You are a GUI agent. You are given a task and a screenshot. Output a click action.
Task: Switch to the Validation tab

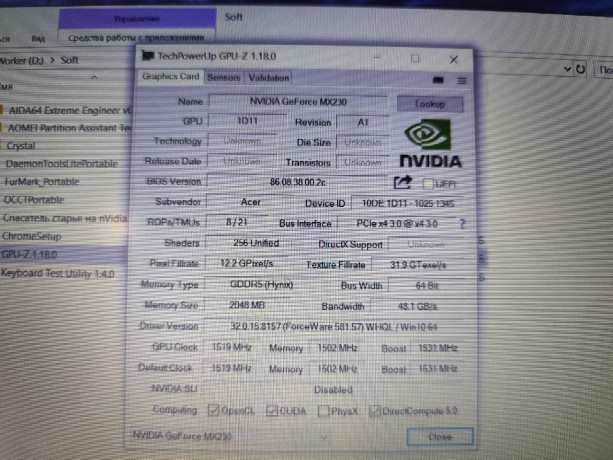pyautogui.click(x=269, y=78)
